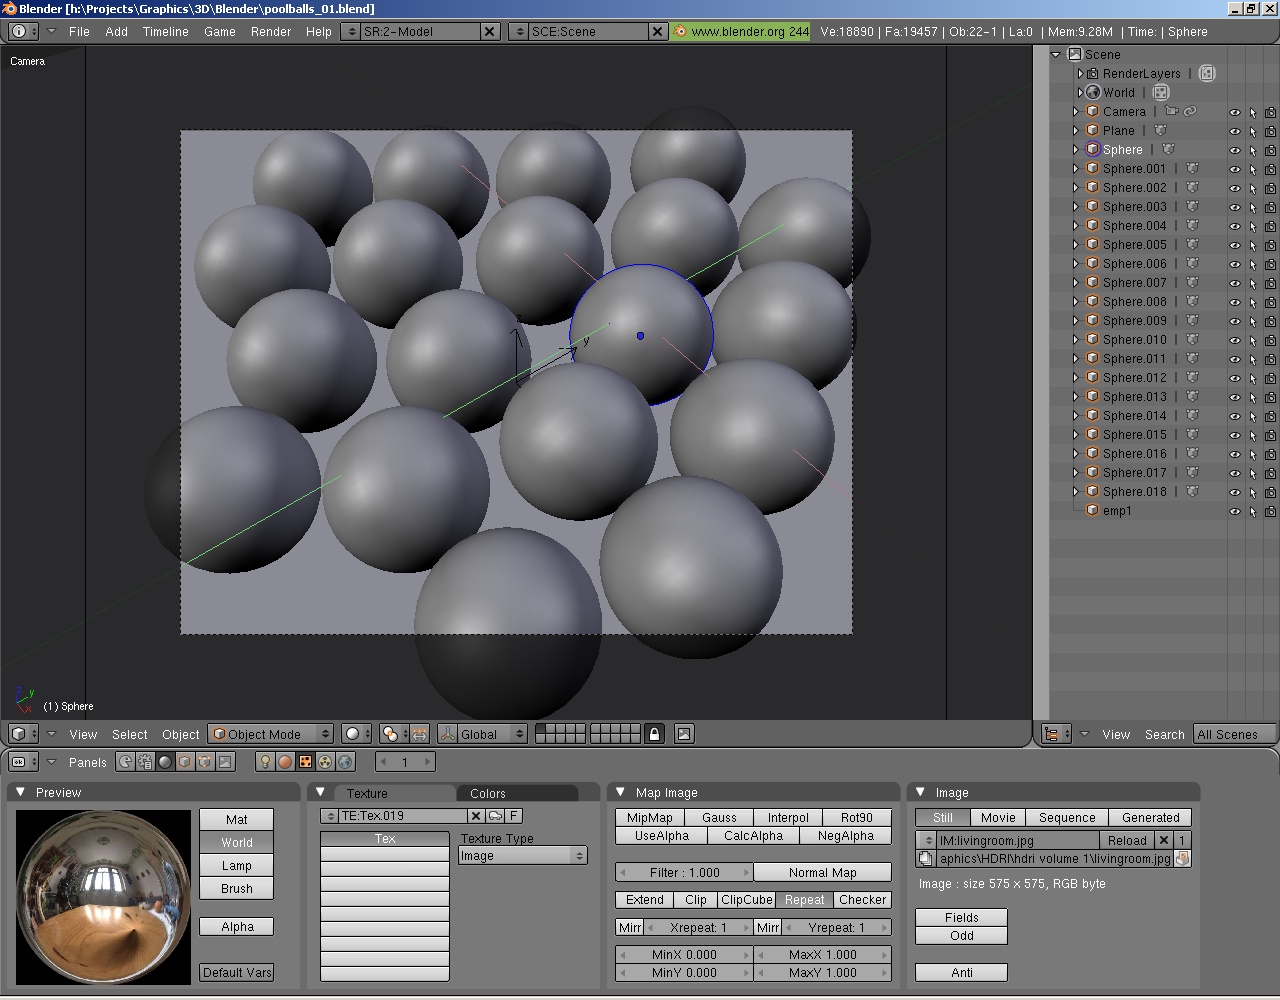Open the world buttons globe icon
The width and height of the screenshot is (1280, 1000).
tap(345, 762)
